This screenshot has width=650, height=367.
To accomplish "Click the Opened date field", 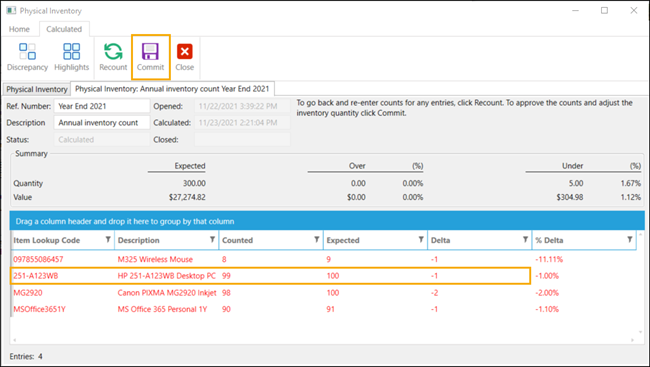I will click(242, 106).
